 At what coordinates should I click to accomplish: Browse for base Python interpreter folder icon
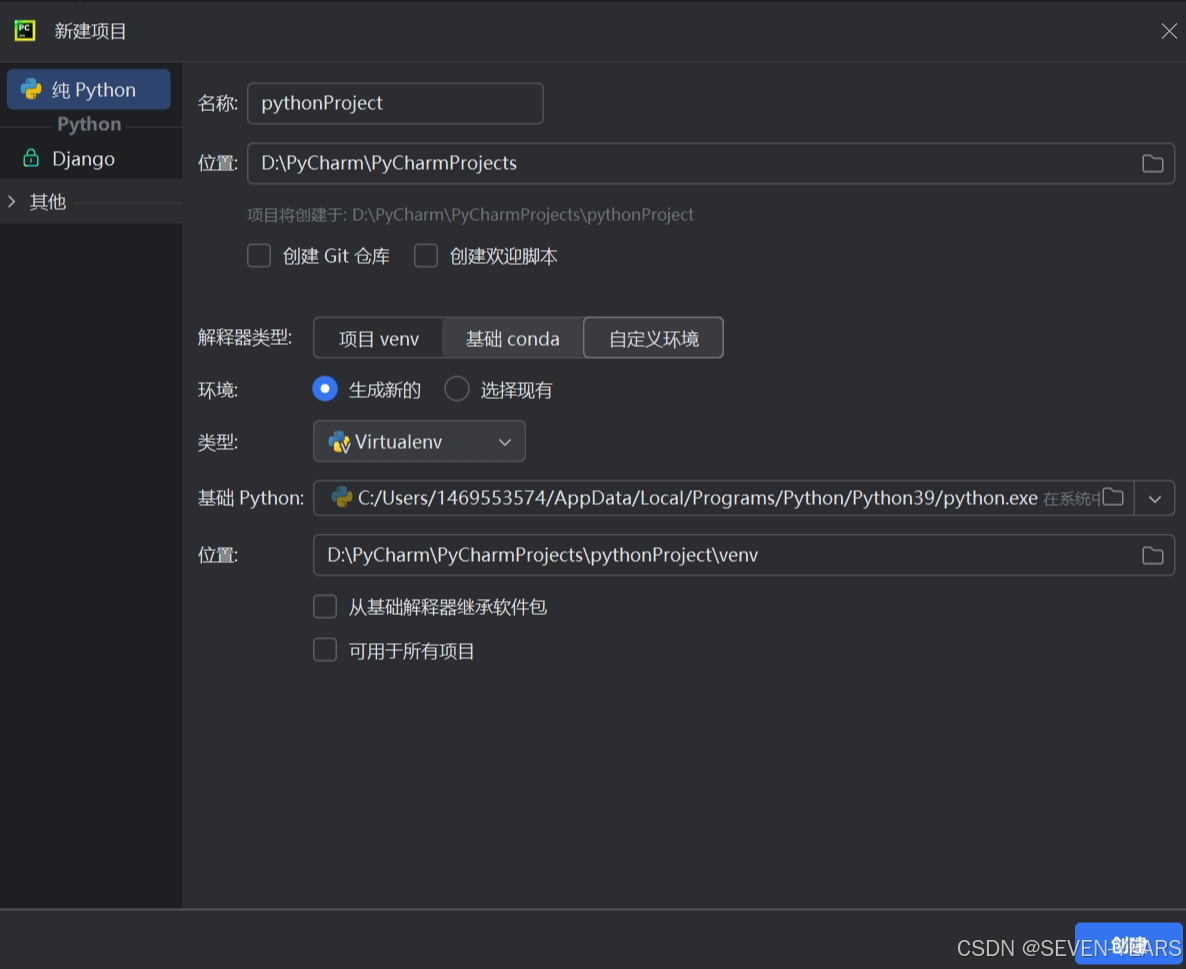[x=1113, y=498]
